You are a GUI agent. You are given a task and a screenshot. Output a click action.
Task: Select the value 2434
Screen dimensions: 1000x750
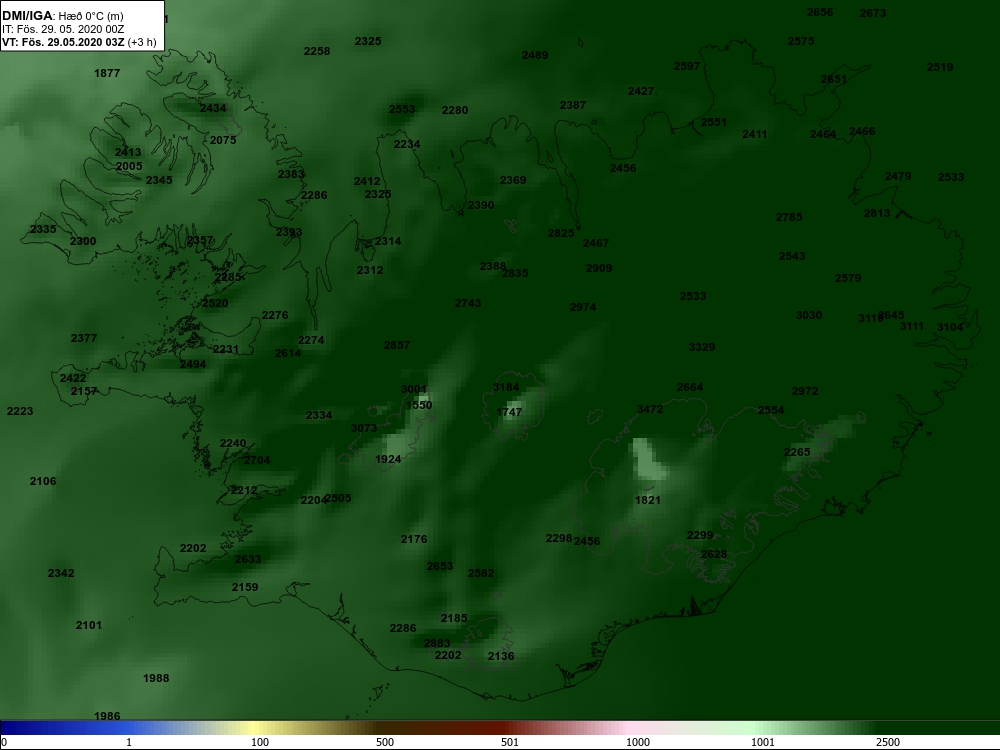click(213, 108)
